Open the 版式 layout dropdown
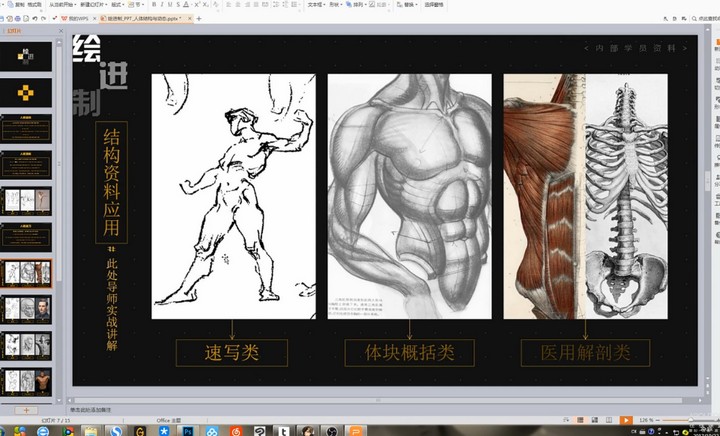This screenshot has height=436, width=720. [x=118, y=4]
